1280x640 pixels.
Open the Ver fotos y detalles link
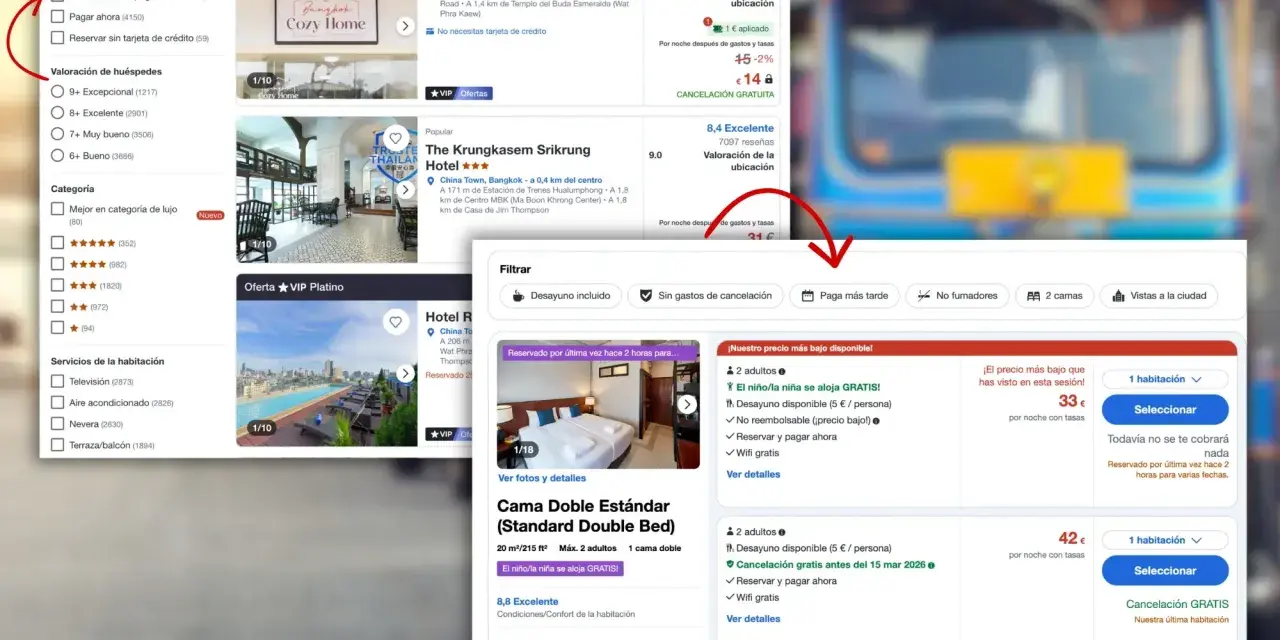[x=542, y=478]
